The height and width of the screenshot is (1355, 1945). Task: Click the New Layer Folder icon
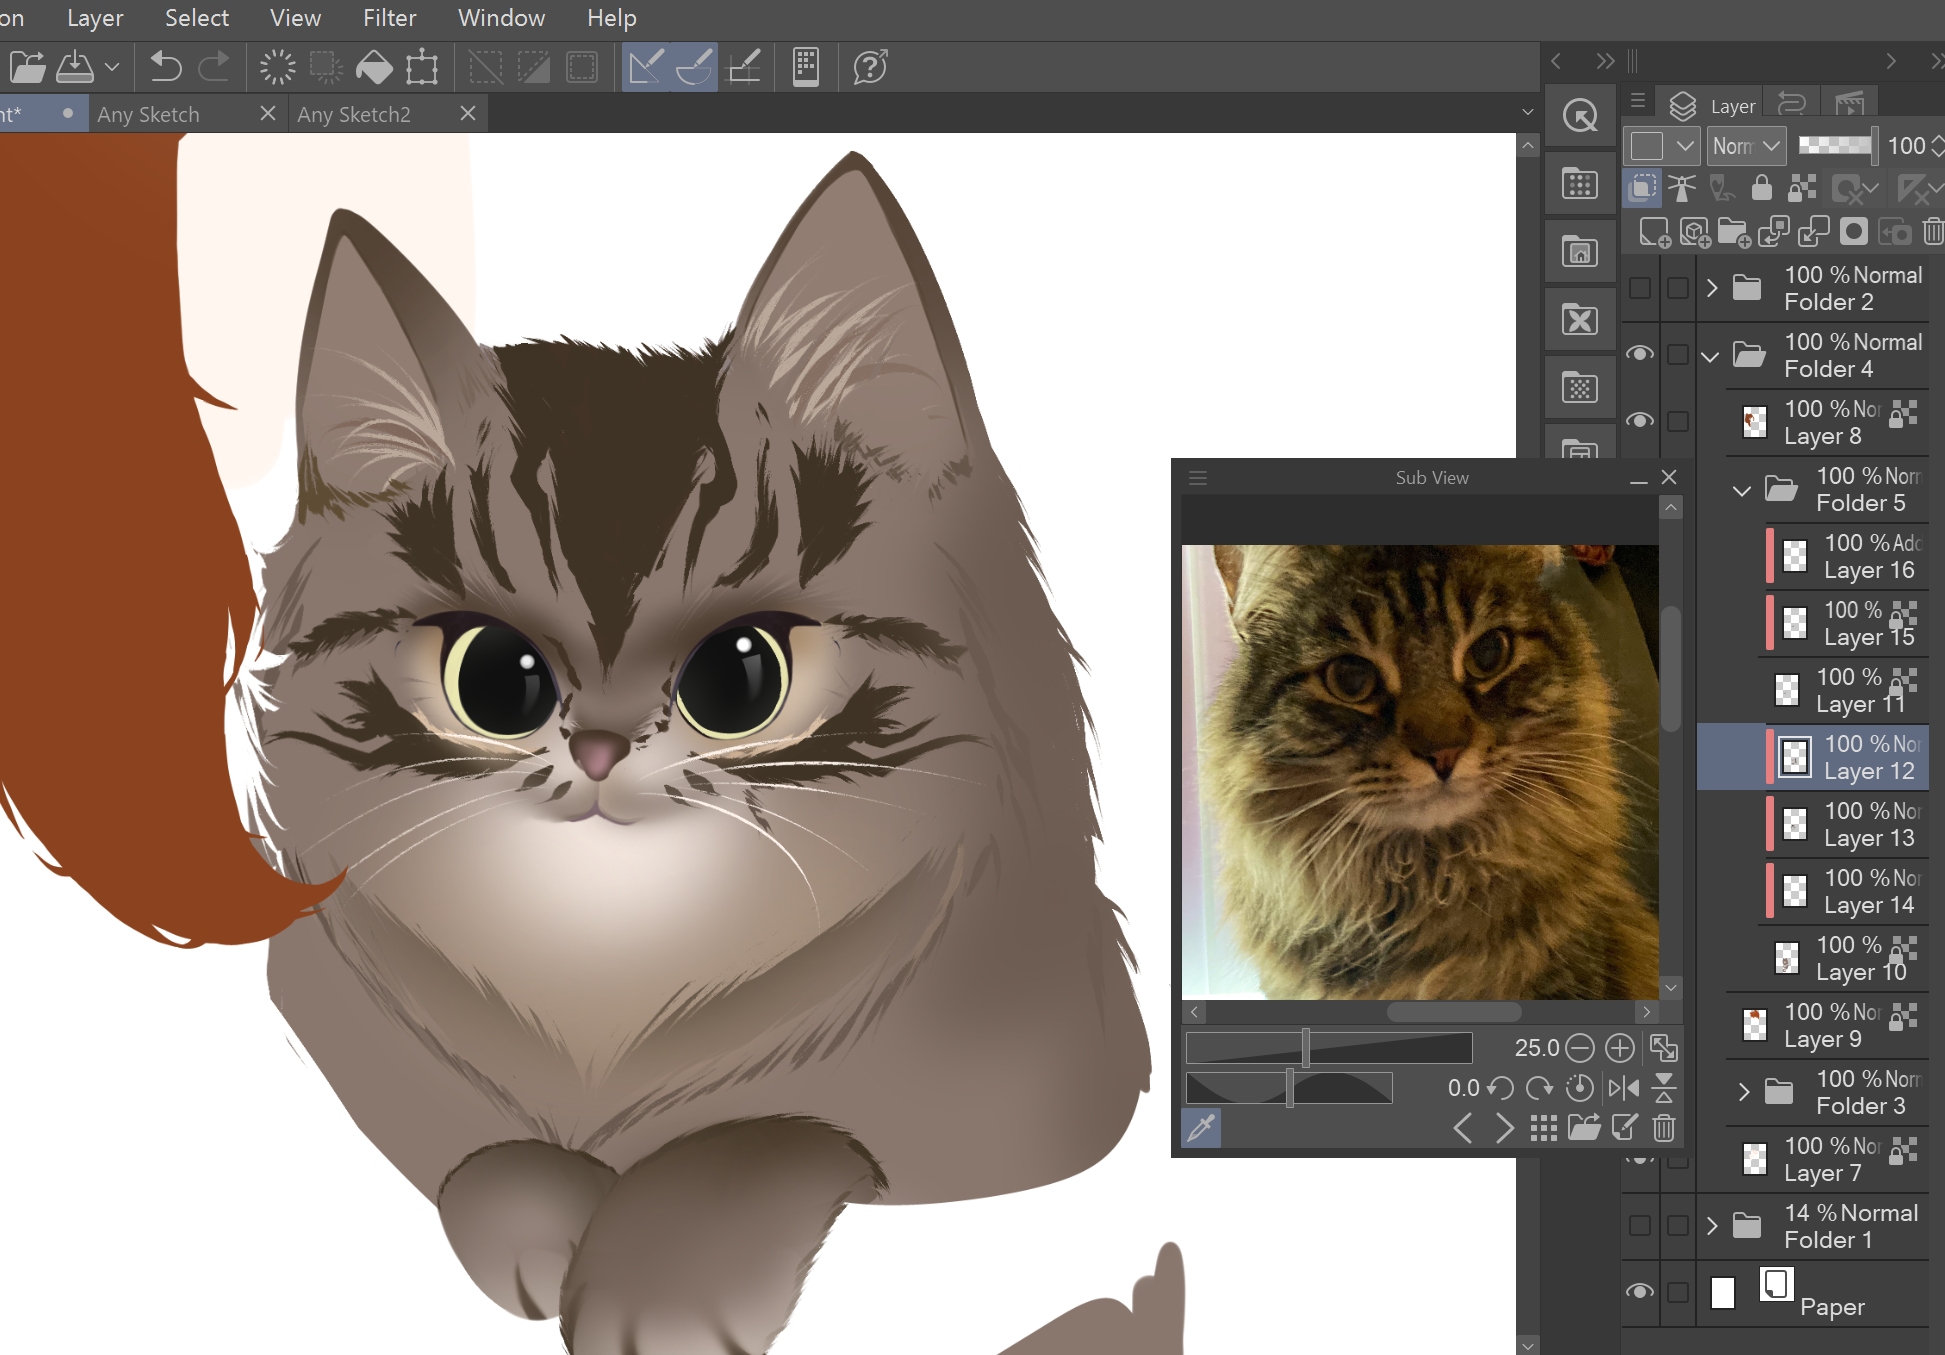pos(1733,232)
